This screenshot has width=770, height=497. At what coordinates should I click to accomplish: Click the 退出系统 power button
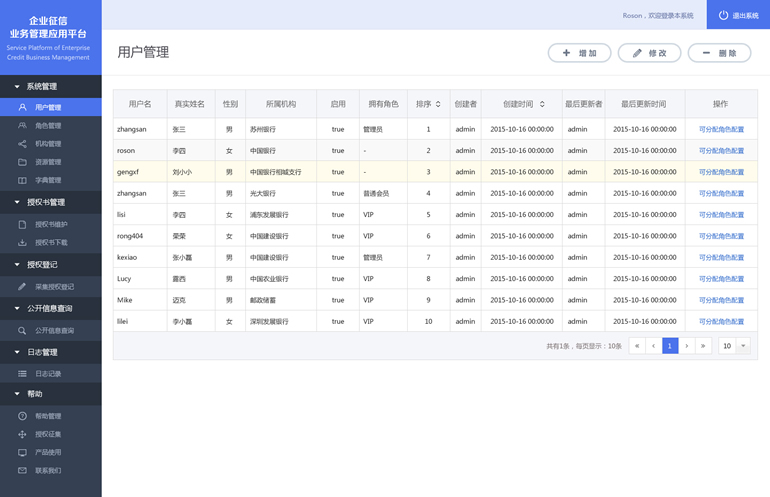coord(738,15)
